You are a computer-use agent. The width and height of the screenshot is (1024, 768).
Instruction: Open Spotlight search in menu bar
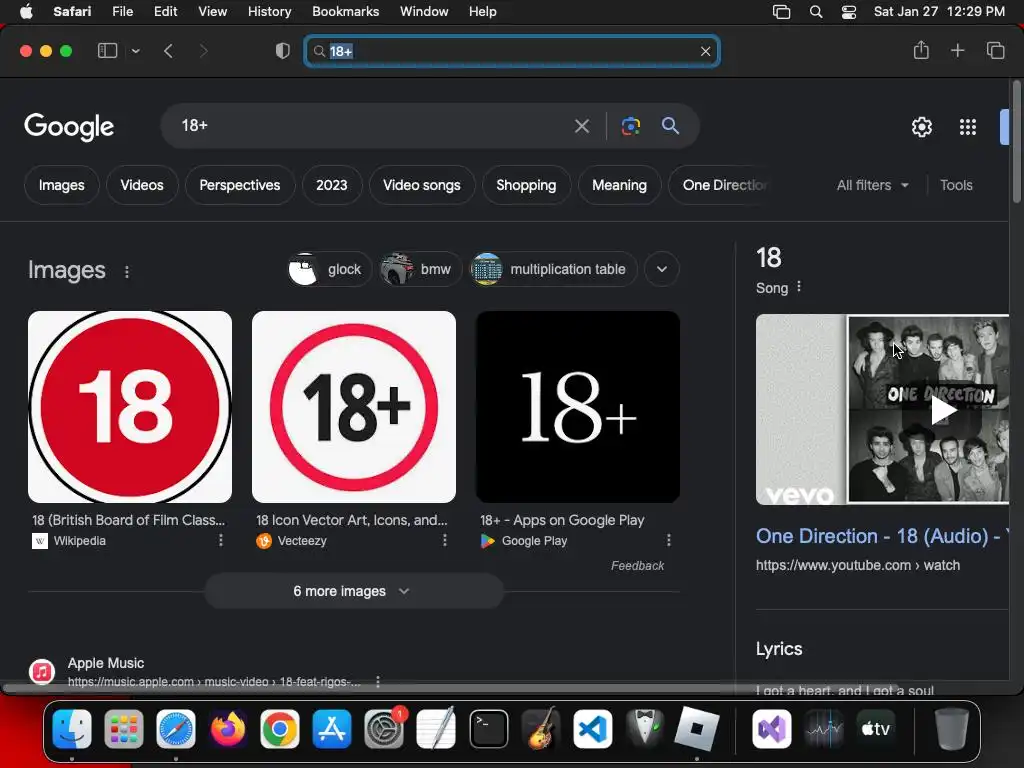(816, 12)
